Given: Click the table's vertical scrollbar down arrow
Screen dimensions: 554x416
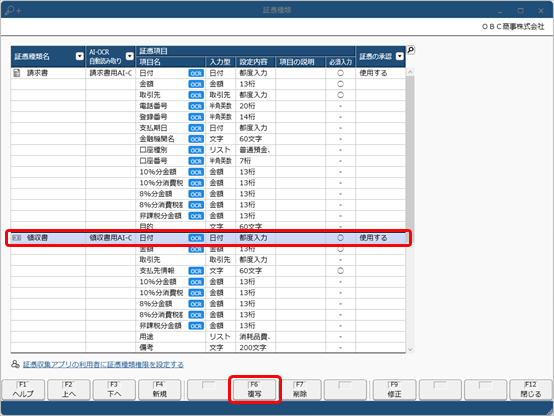Looking at the screenshot, I should tap(410, 350).
